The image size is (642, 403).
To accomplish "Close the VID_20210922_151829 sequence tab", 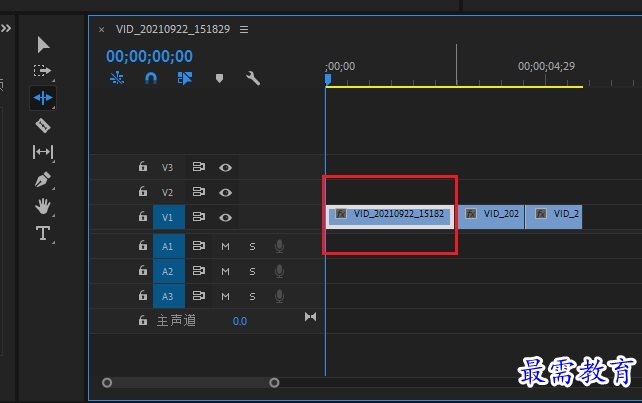I will (102, 29).
